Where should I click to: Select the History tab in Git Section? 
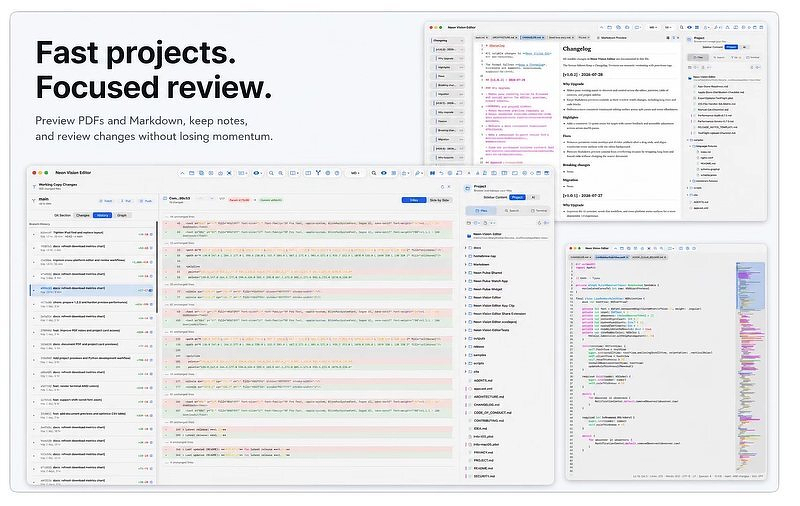point(102,215)
